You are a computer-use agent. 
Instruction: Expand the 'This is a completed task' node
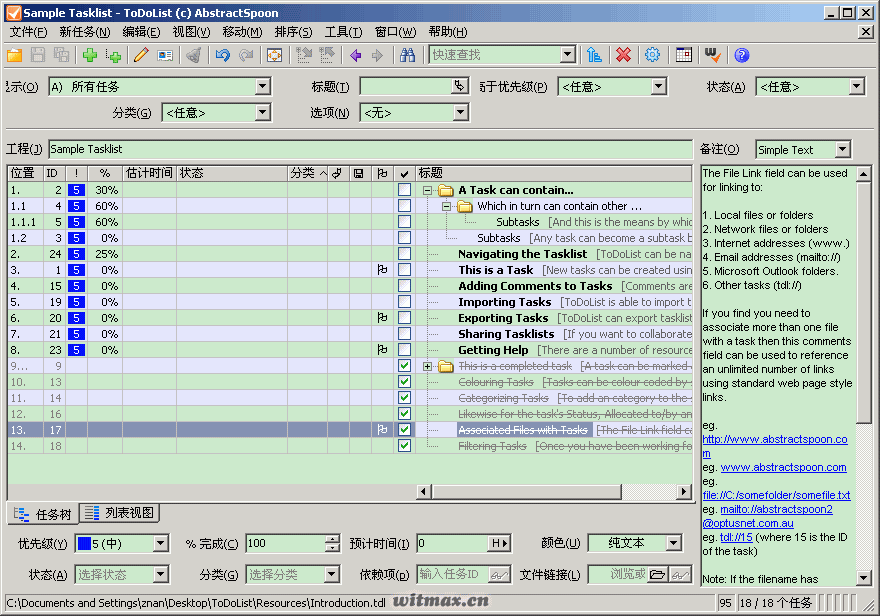click(427, 366)
